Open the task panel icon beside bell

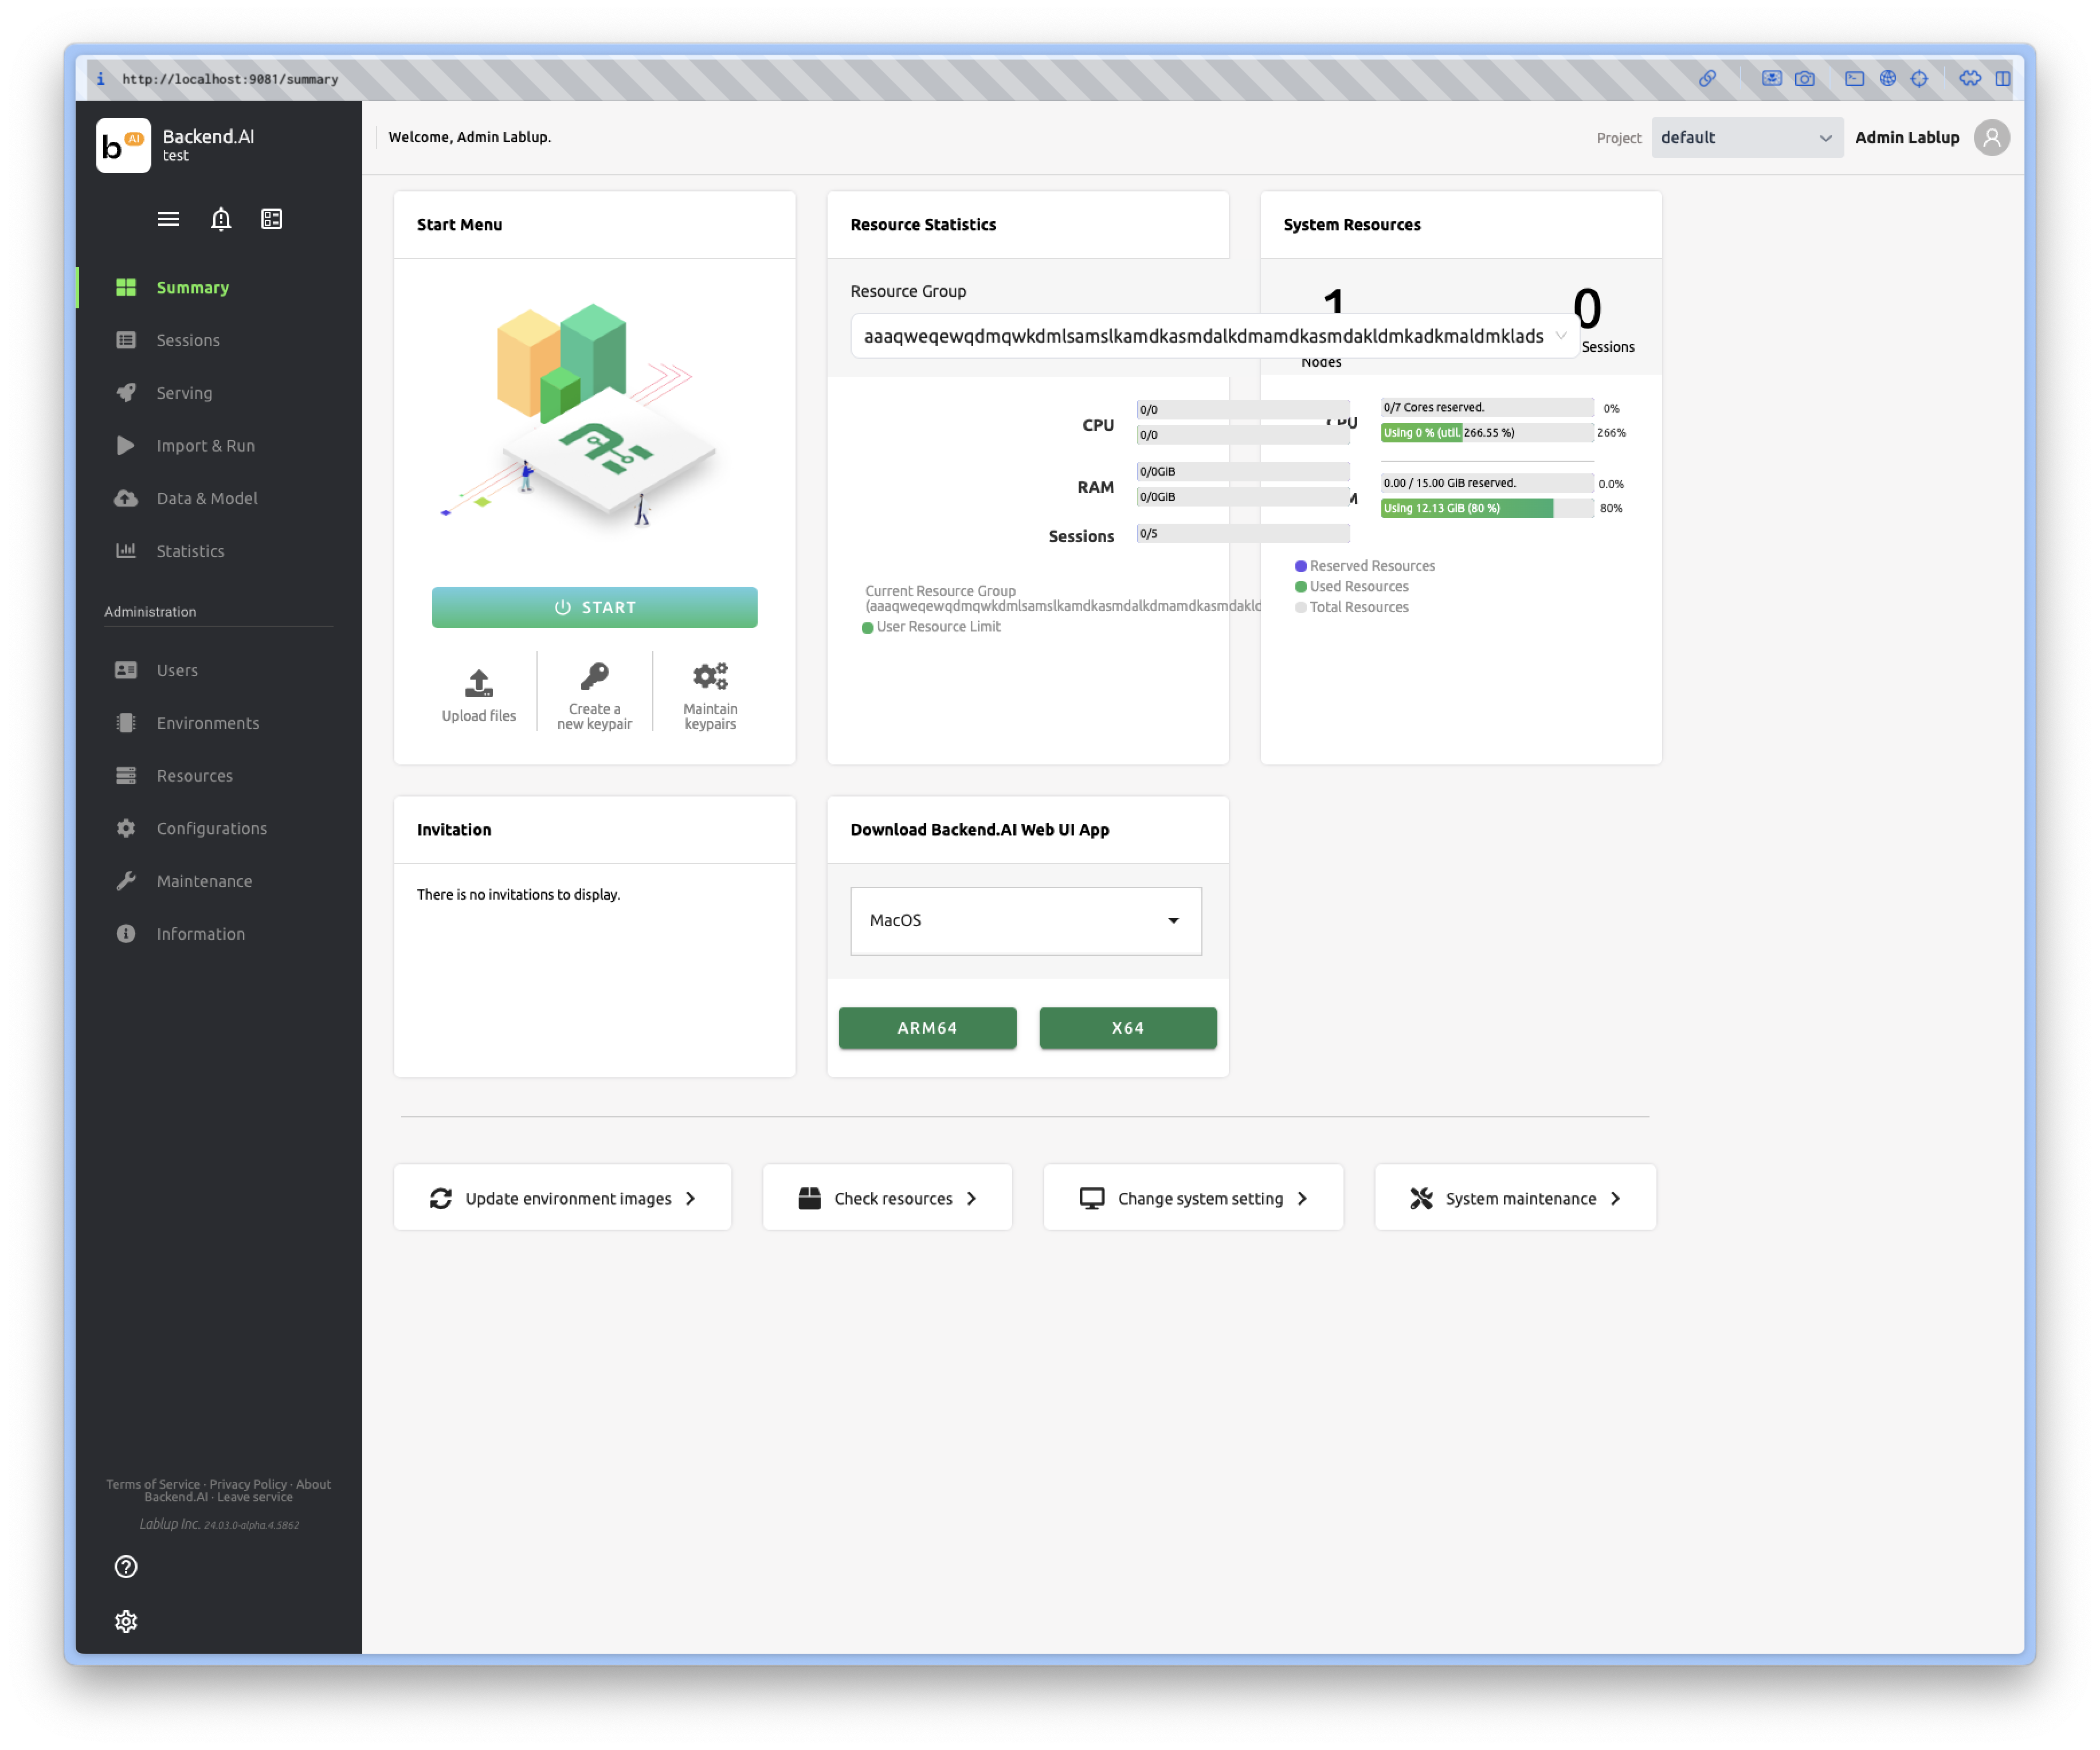coord(272,219)
